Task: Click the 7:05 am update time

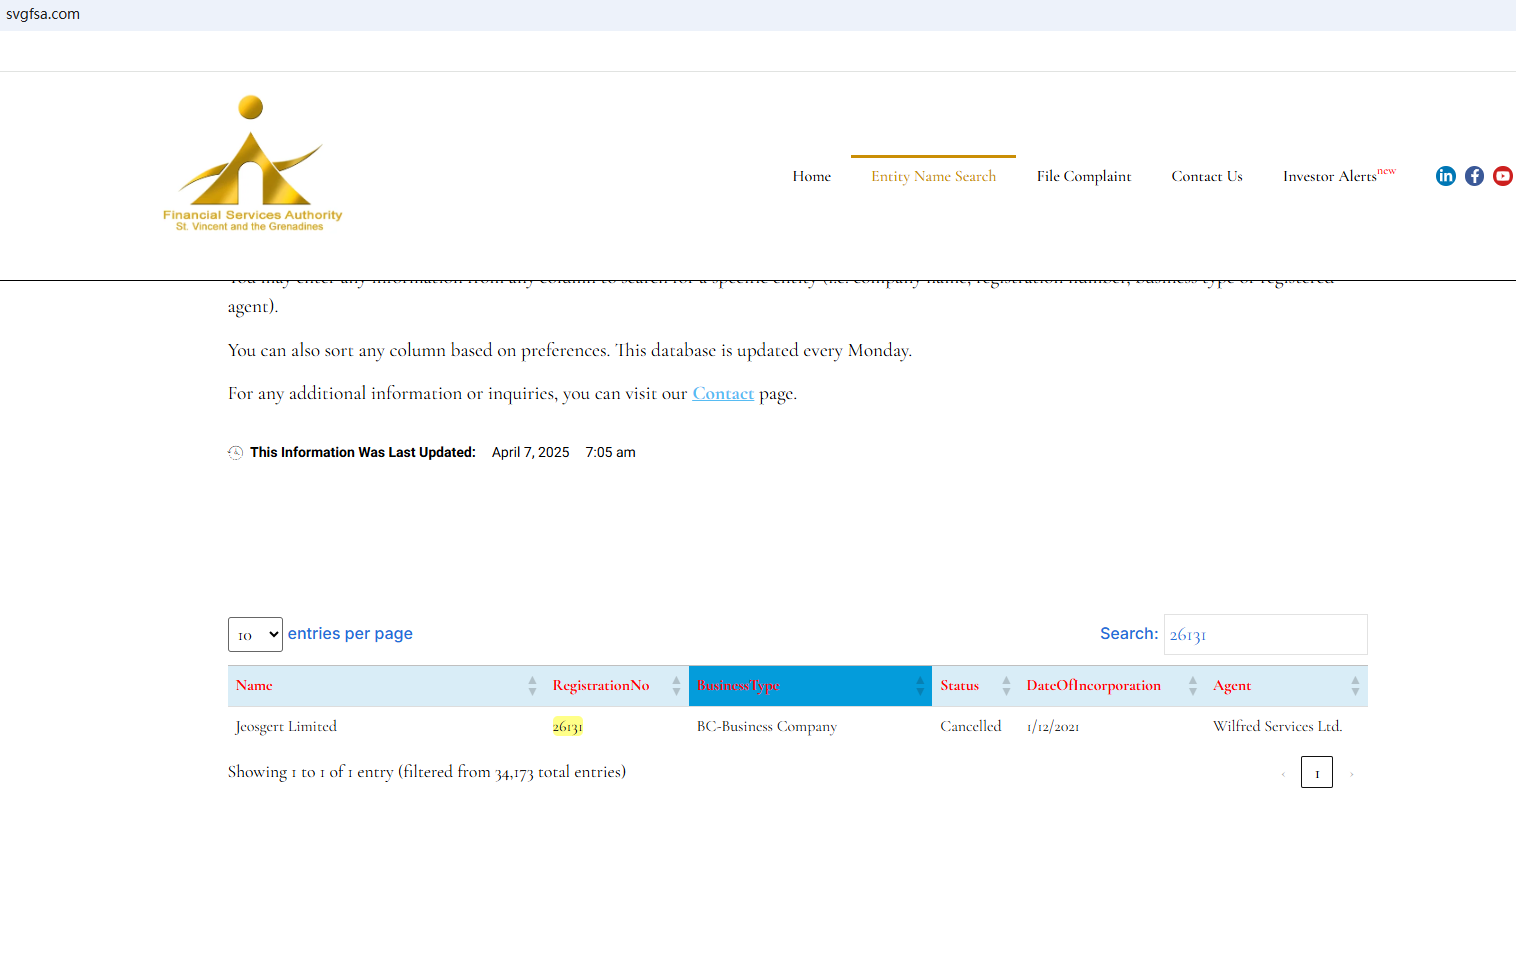Action: click(x=611, y=453)
